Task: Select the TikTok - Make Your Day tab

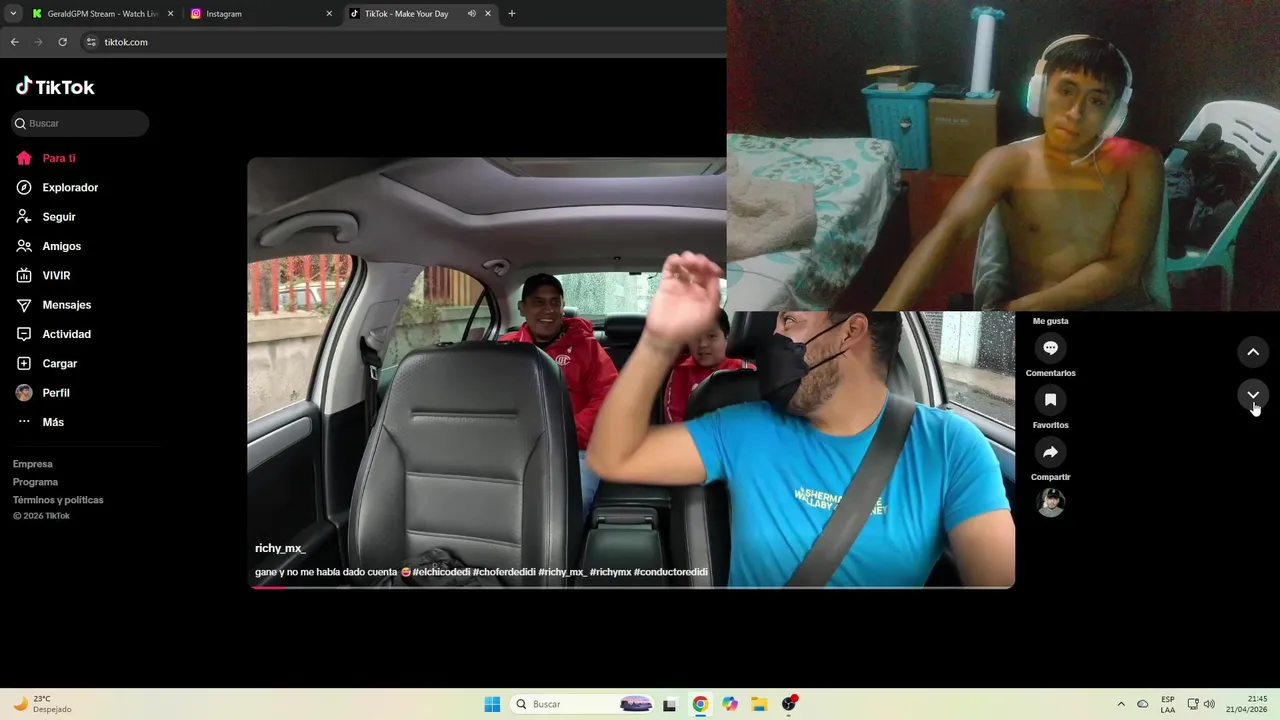Action: tap(406, 14)
